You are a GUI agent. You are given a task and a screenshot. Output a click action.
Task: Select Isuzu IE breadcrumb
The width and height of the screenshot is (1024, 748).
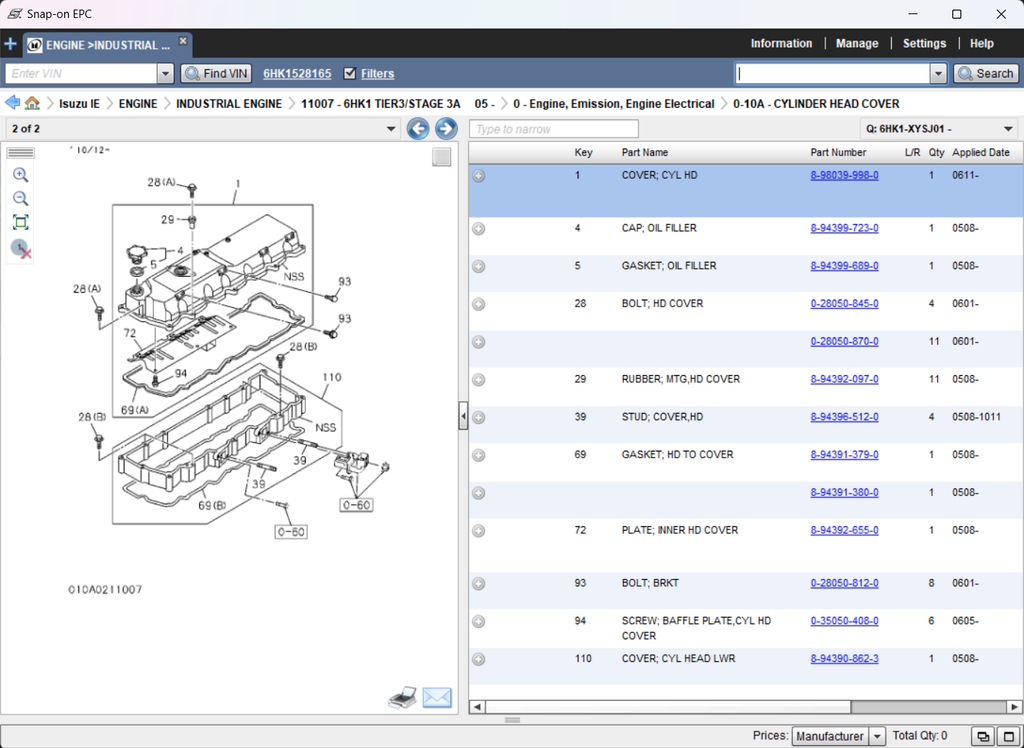80,104
